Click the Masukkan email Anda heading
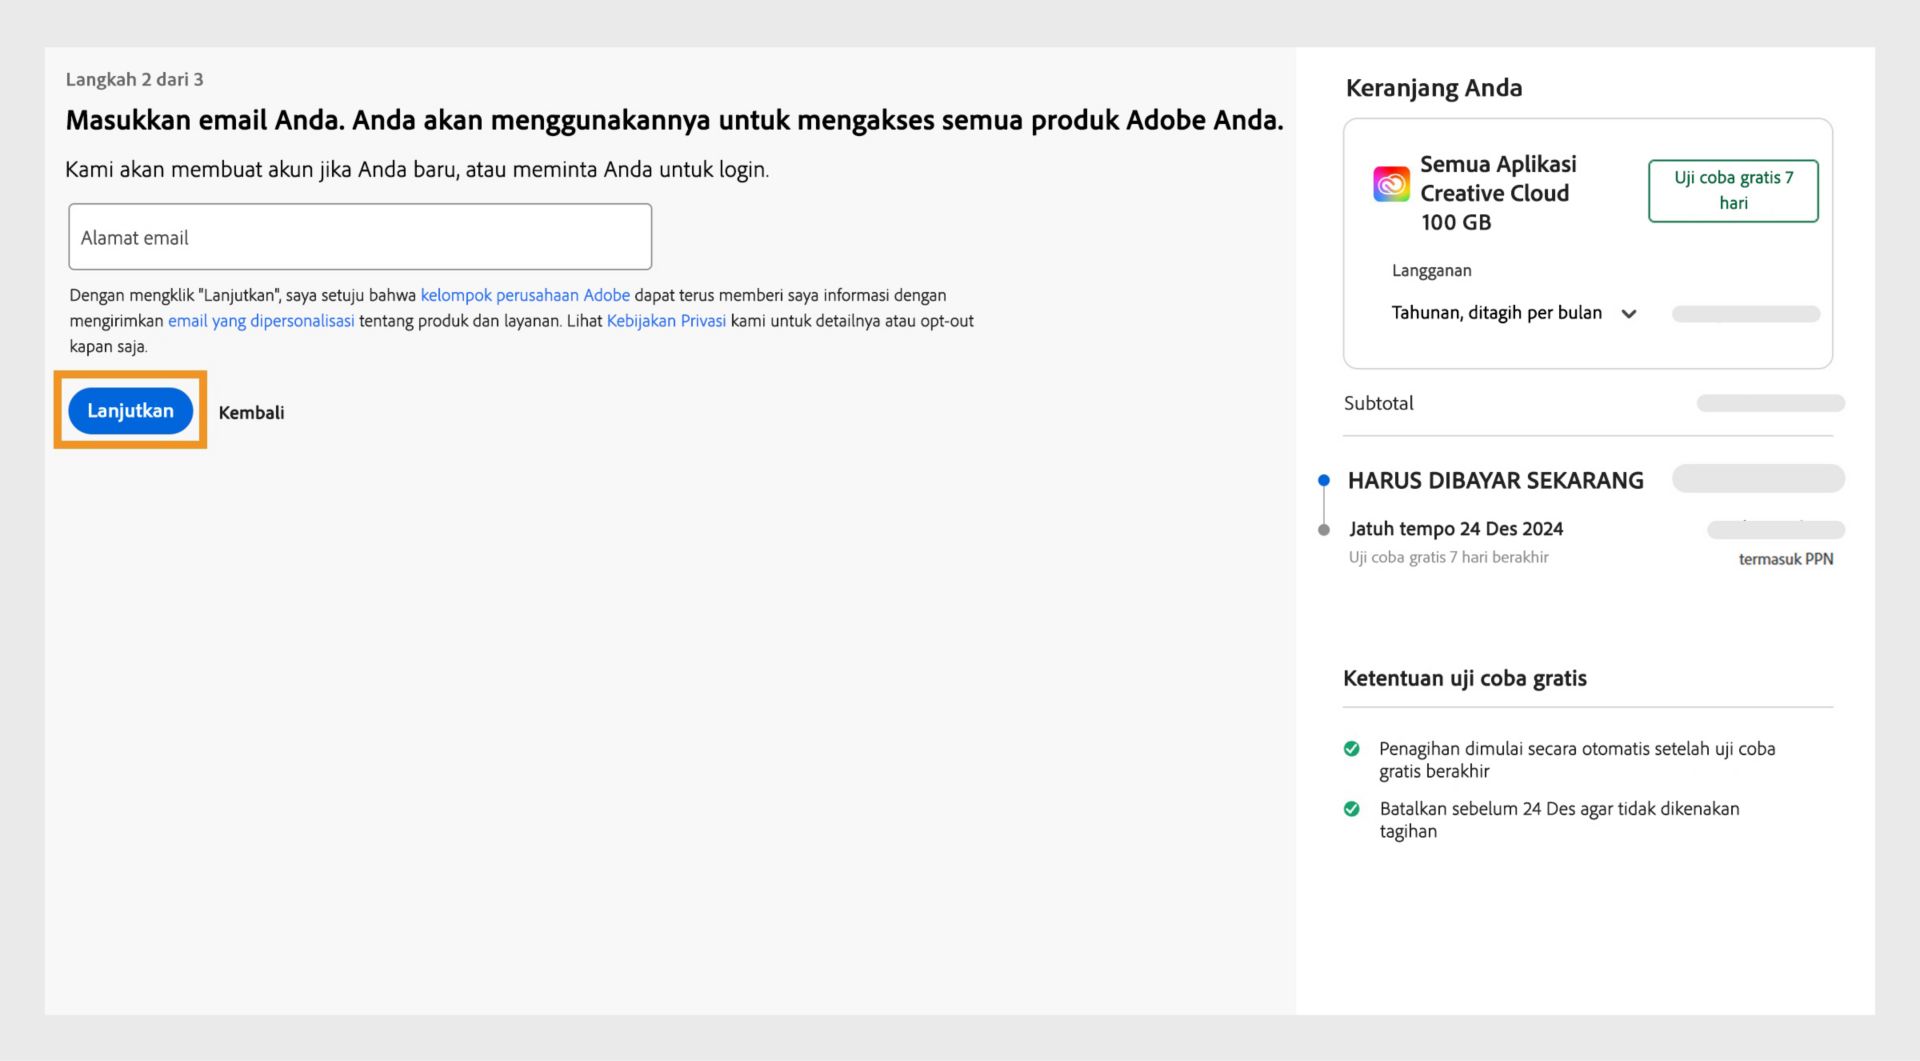 674,120
